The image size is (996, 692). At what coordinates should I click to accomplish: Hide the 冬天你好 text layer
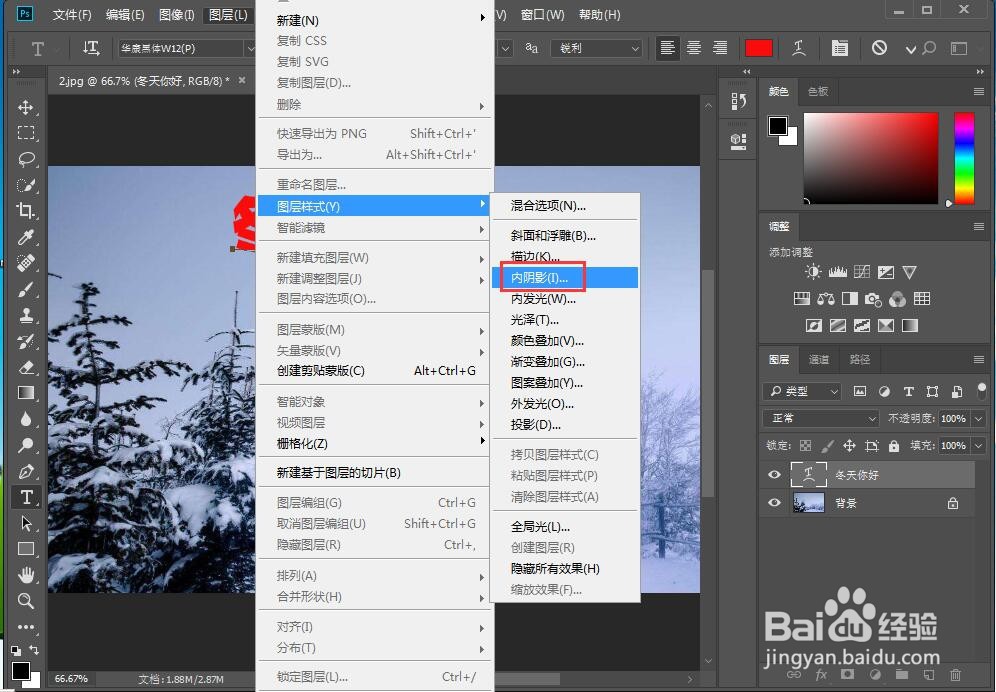click(x=773, y=474)
